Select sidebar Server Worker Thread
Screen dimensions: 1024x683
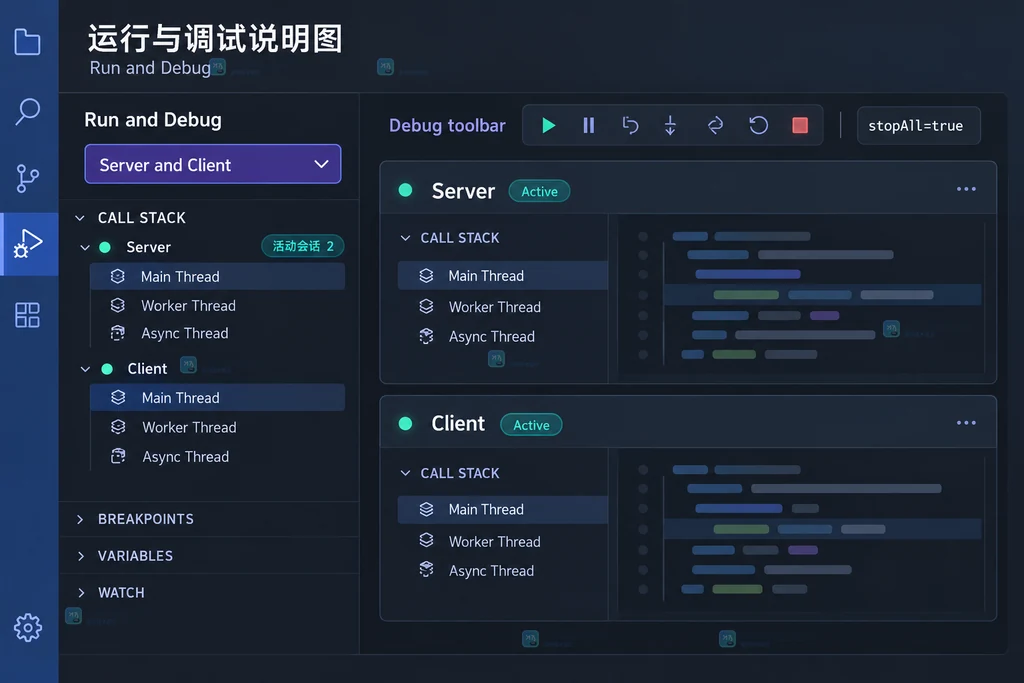pos(217,306)
